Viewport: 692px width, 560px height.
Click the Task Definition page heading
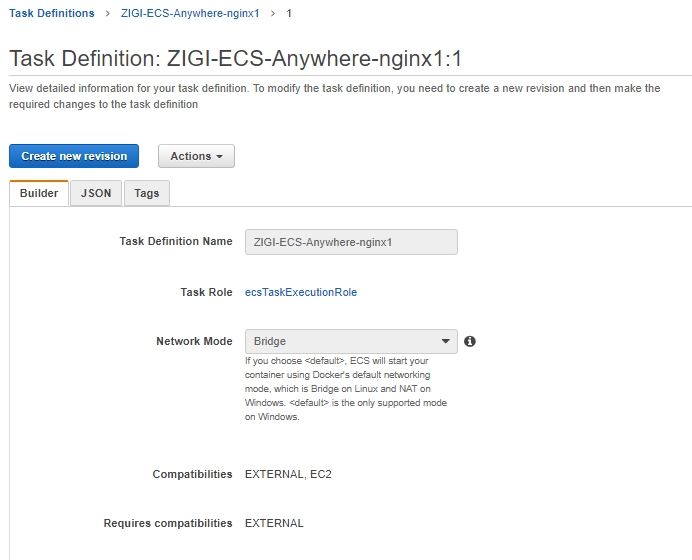[x=236, y=58]
